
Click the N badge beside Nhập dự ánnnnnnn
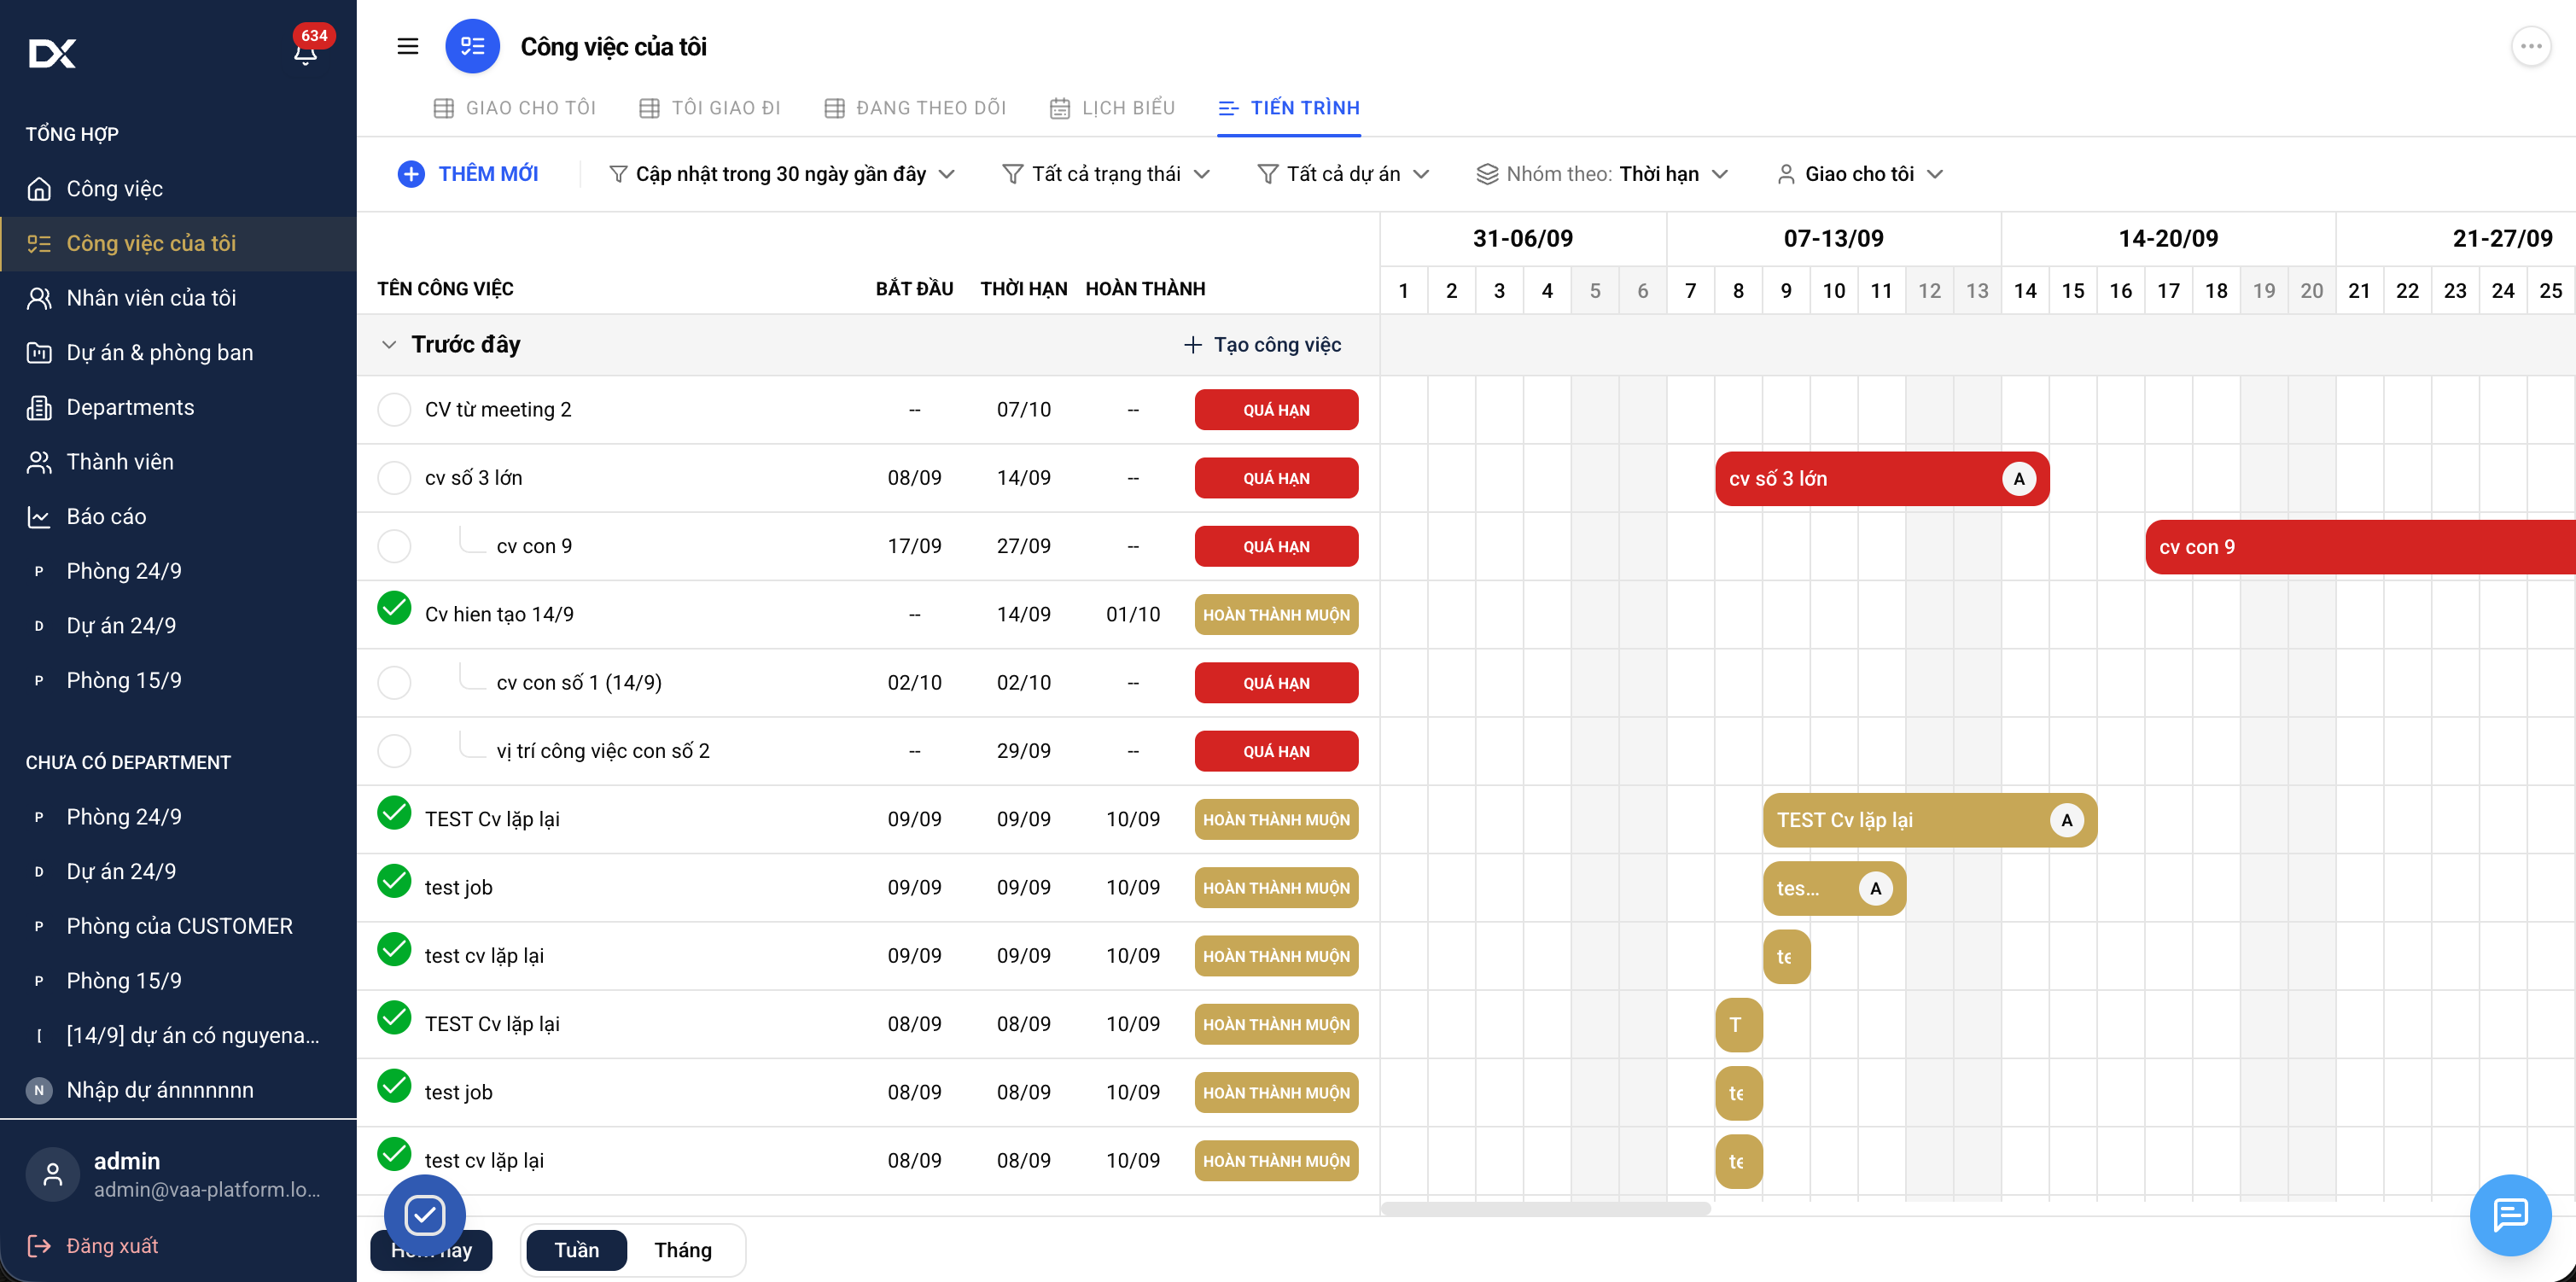coord(39,1090)
